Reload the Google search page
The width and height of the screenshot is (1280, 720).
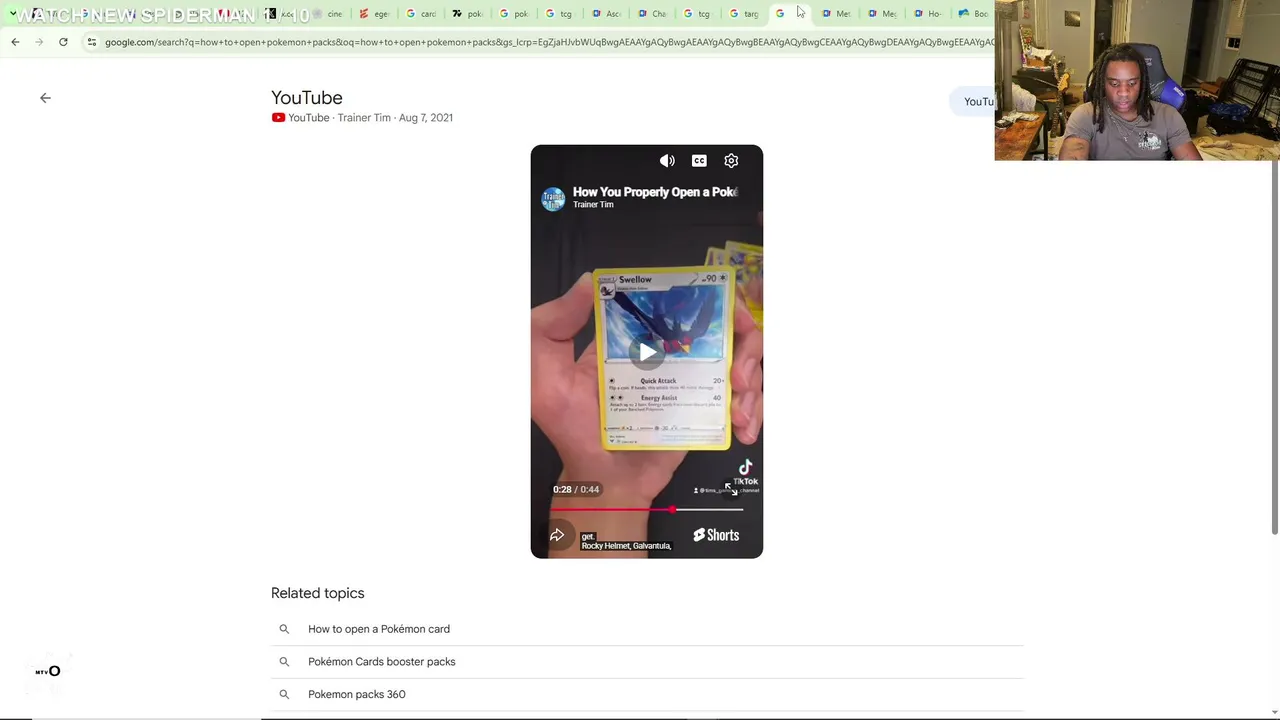[x=63, y=42]
